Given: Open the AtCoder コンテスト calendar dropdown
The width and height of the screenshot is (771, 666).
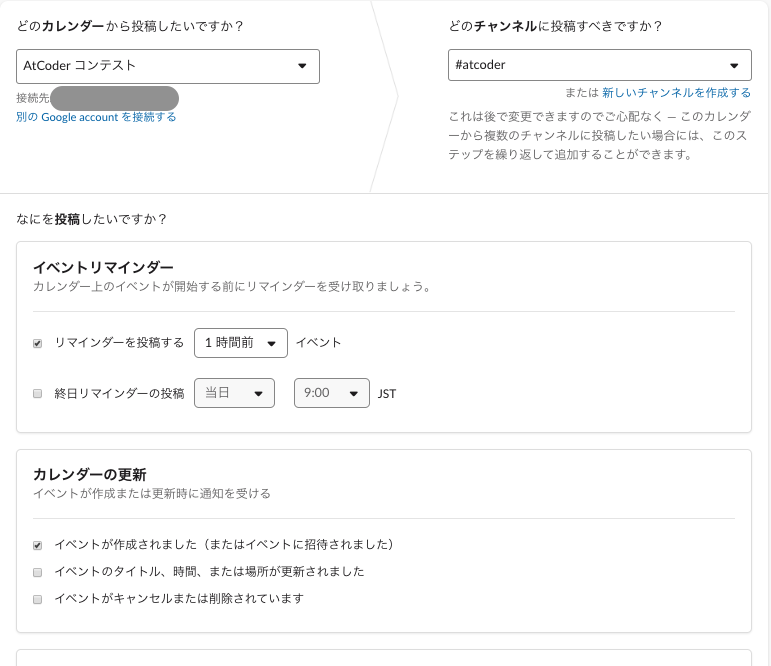Looking at the screenshot, I should (x=168, y=66).
